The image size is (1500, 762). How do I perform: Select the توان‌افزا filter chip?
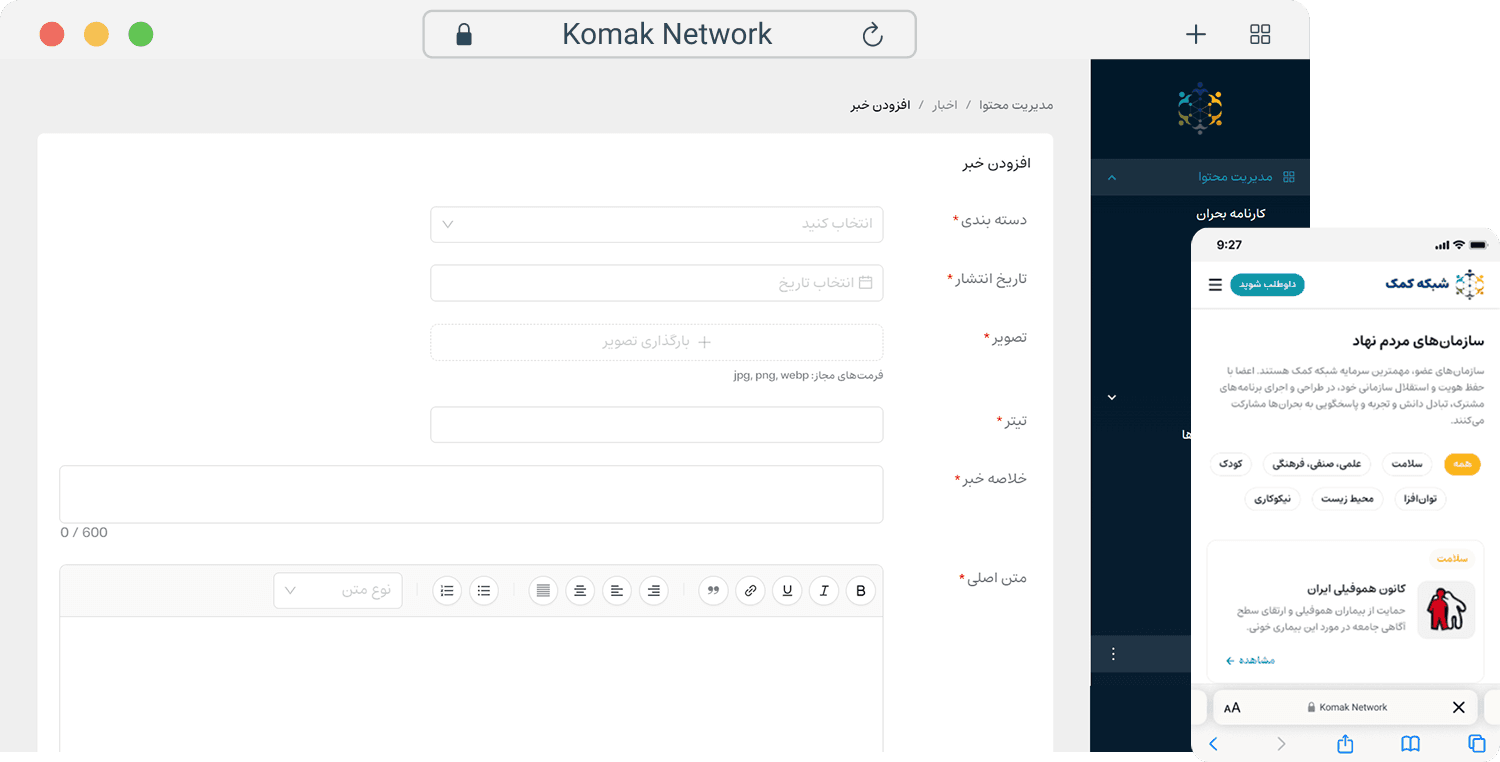point(1420,498)
